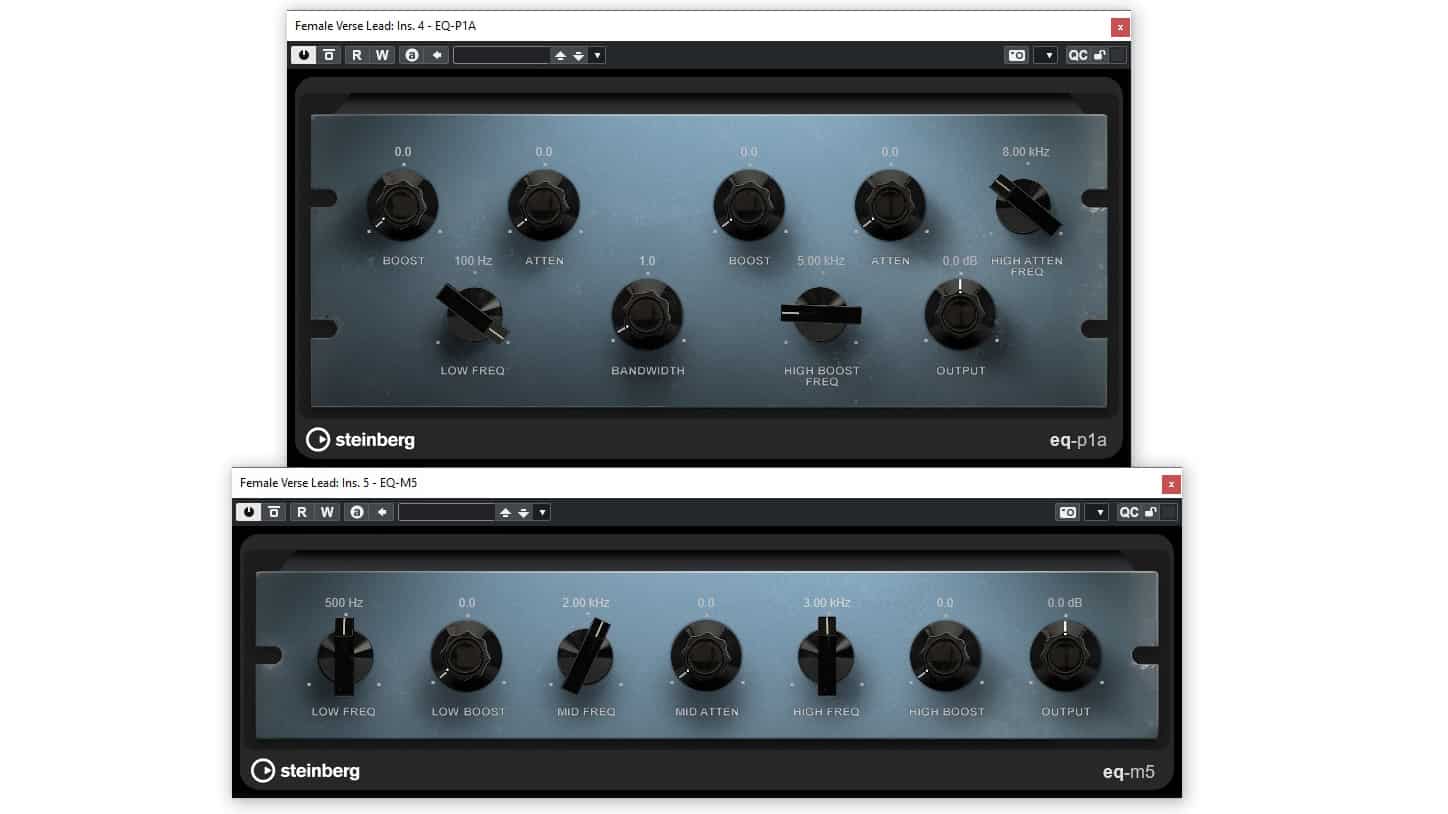Open the preset dropdown menu in EQ-M5
1448x814 pixels.
[543, 512]
